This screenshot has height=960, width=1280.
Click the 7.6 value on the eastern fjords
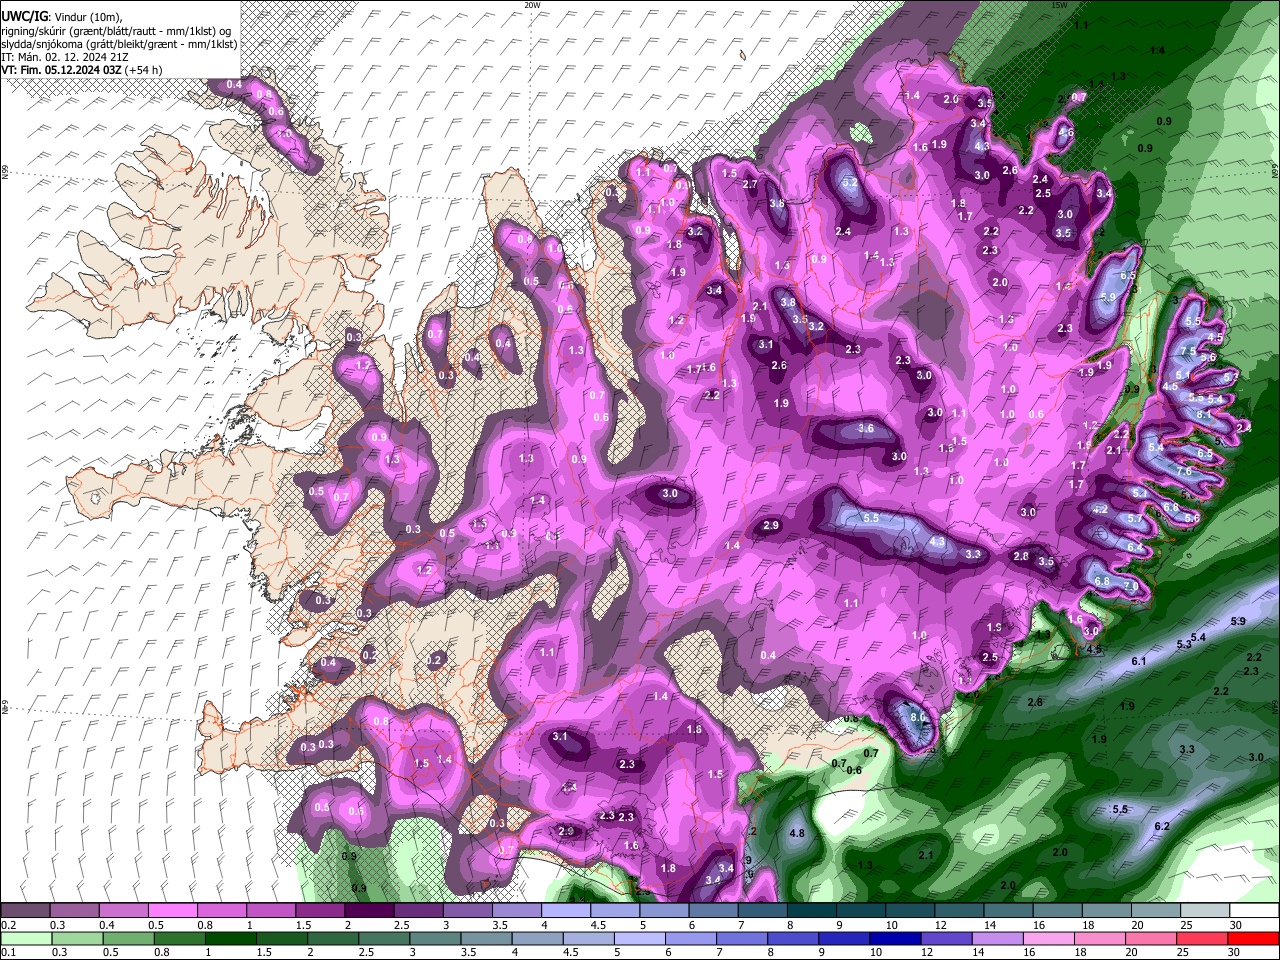point(1184,471)
